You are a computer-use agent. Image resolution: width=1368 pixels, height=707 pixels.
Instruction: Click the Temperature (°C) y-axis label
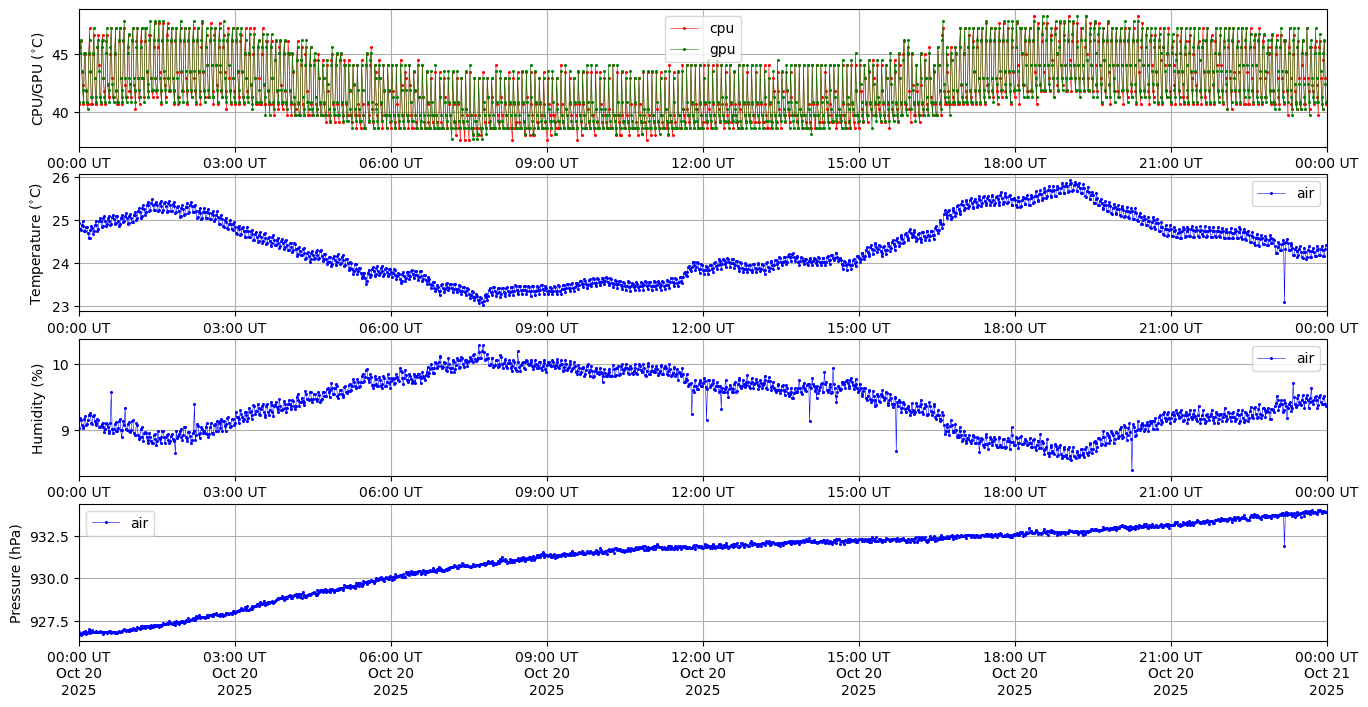point(38,243)
